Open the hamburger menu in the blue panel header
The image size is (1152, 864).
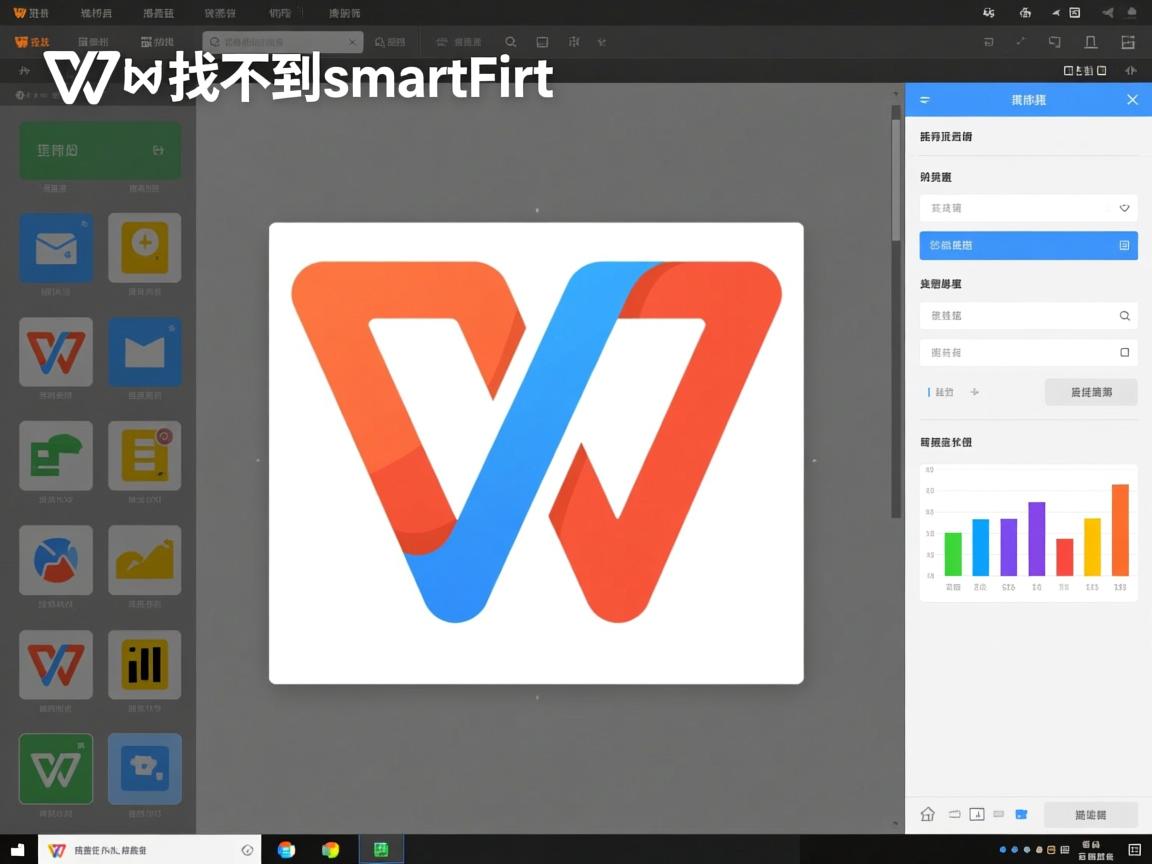point(924,99)
